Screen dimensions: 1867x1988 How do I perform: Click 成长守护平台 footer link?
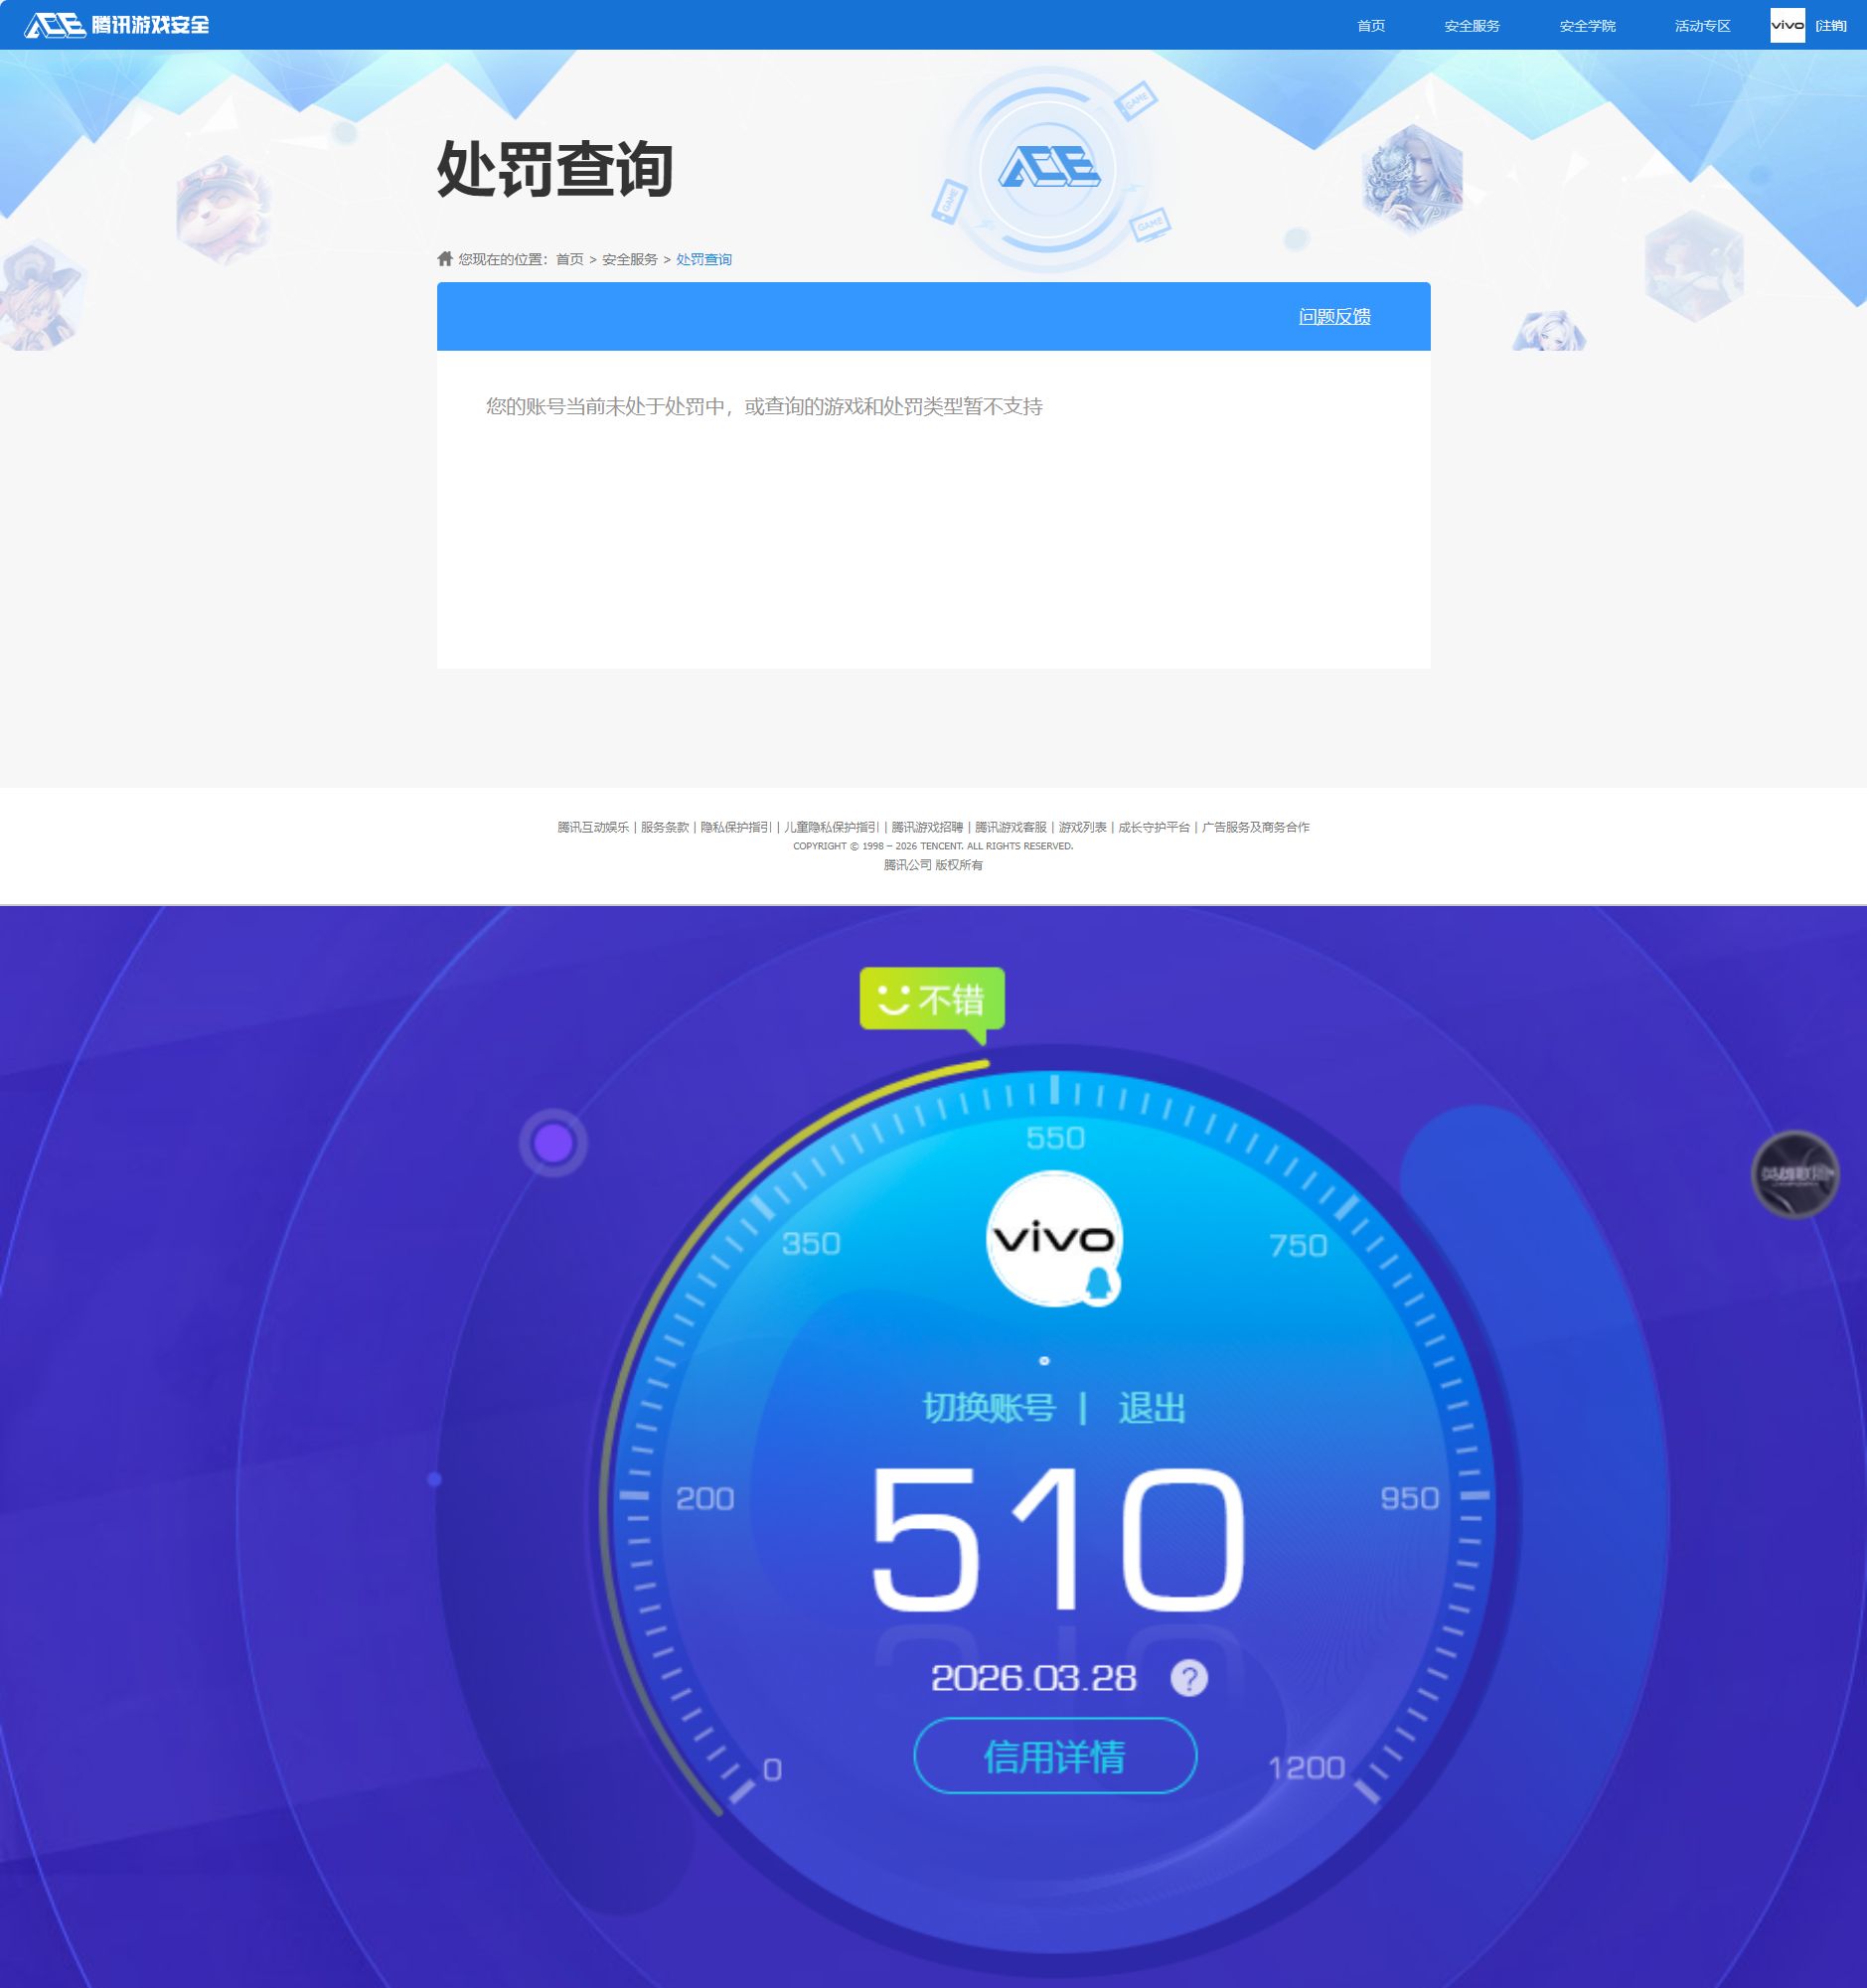[1155, 827]
